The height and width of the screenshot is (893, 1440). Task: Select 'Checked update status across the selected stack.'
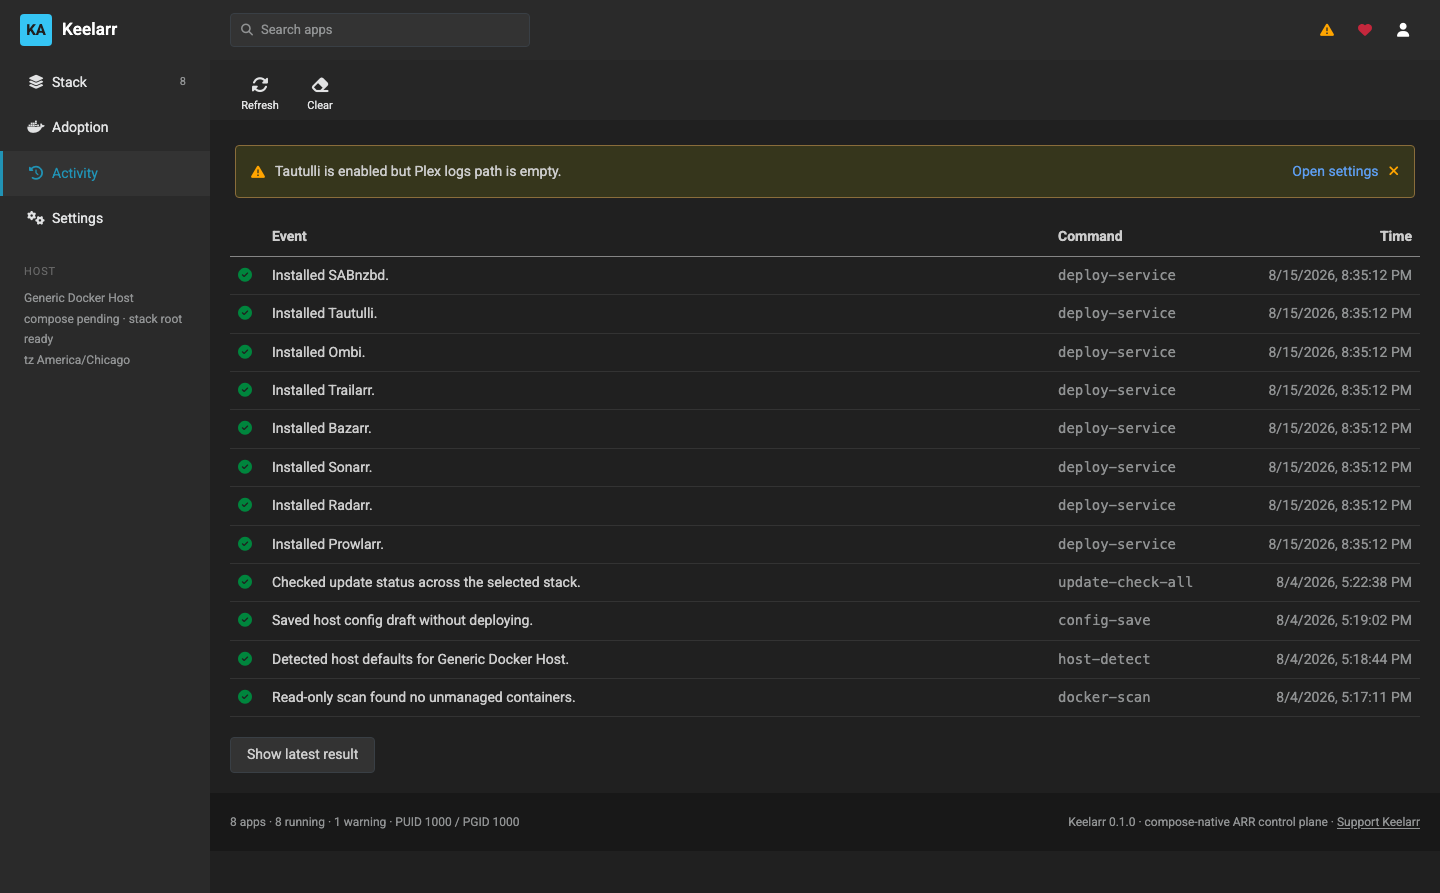(426, 582)
